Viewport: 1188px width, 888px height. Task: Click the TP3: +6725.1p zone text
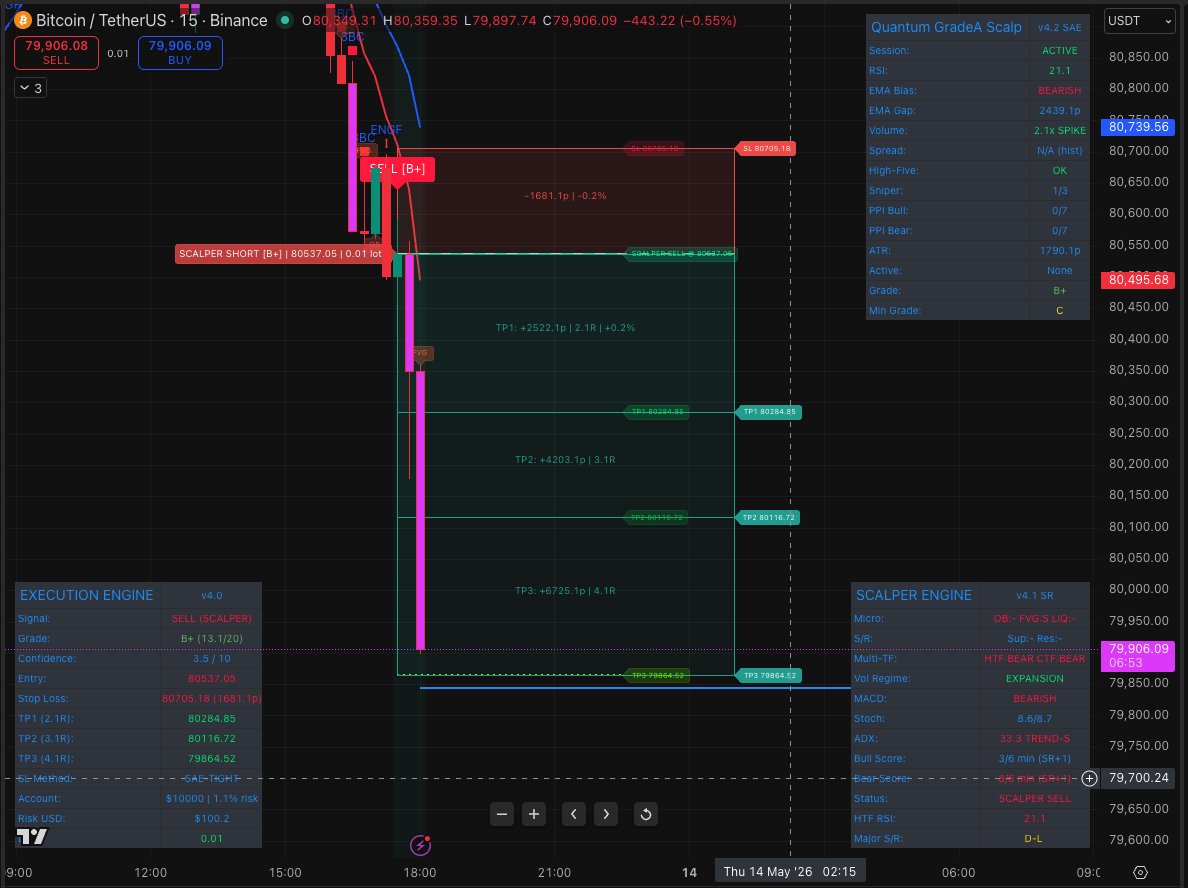(565, 591)
